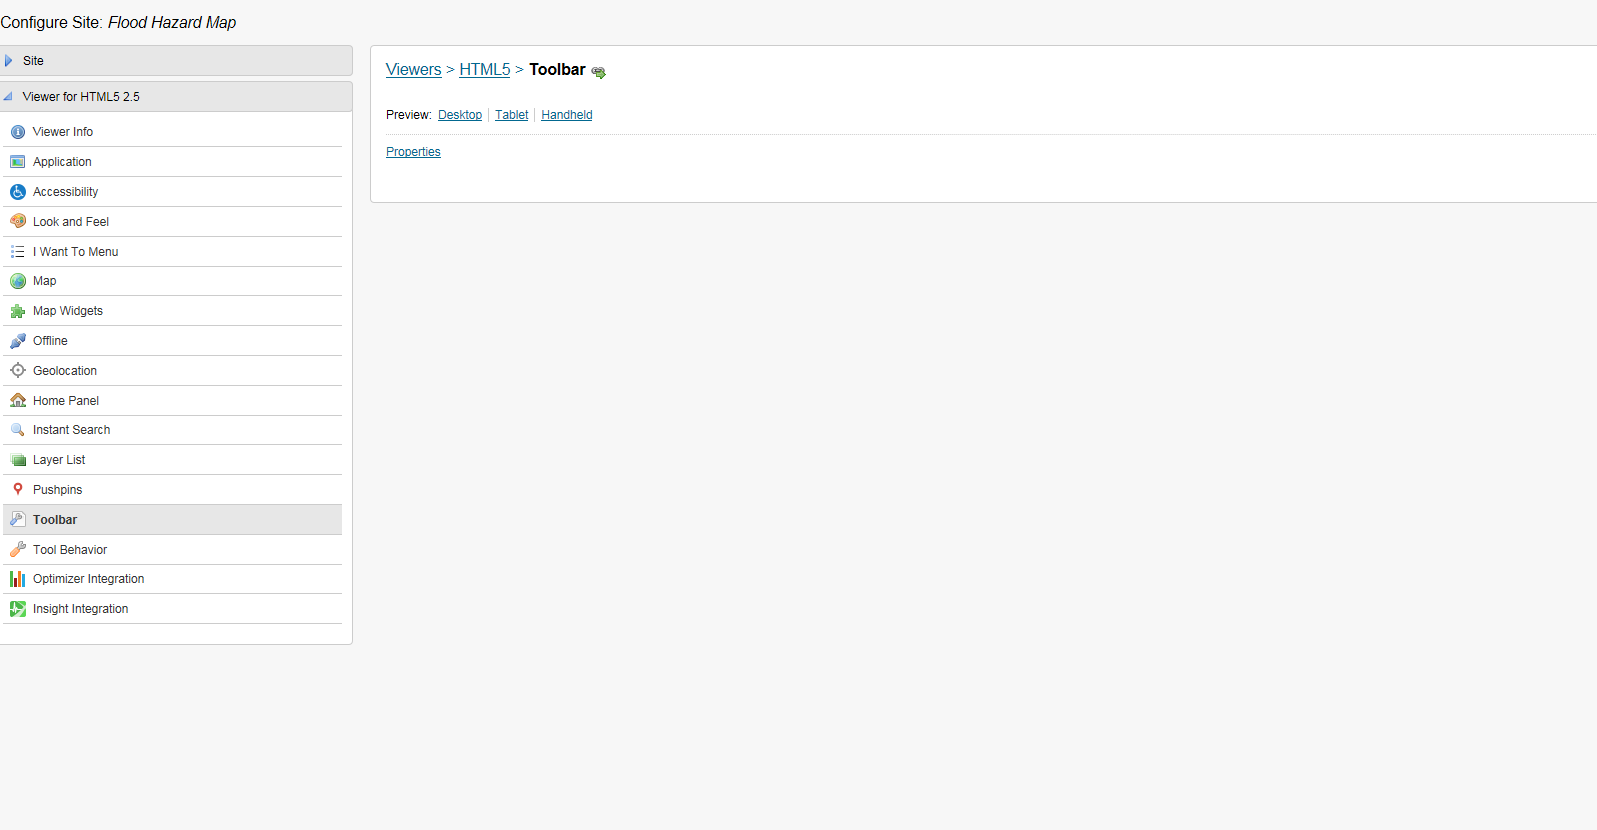
Task: Open the Handheld preview link
Action: [x=567, y=115]
